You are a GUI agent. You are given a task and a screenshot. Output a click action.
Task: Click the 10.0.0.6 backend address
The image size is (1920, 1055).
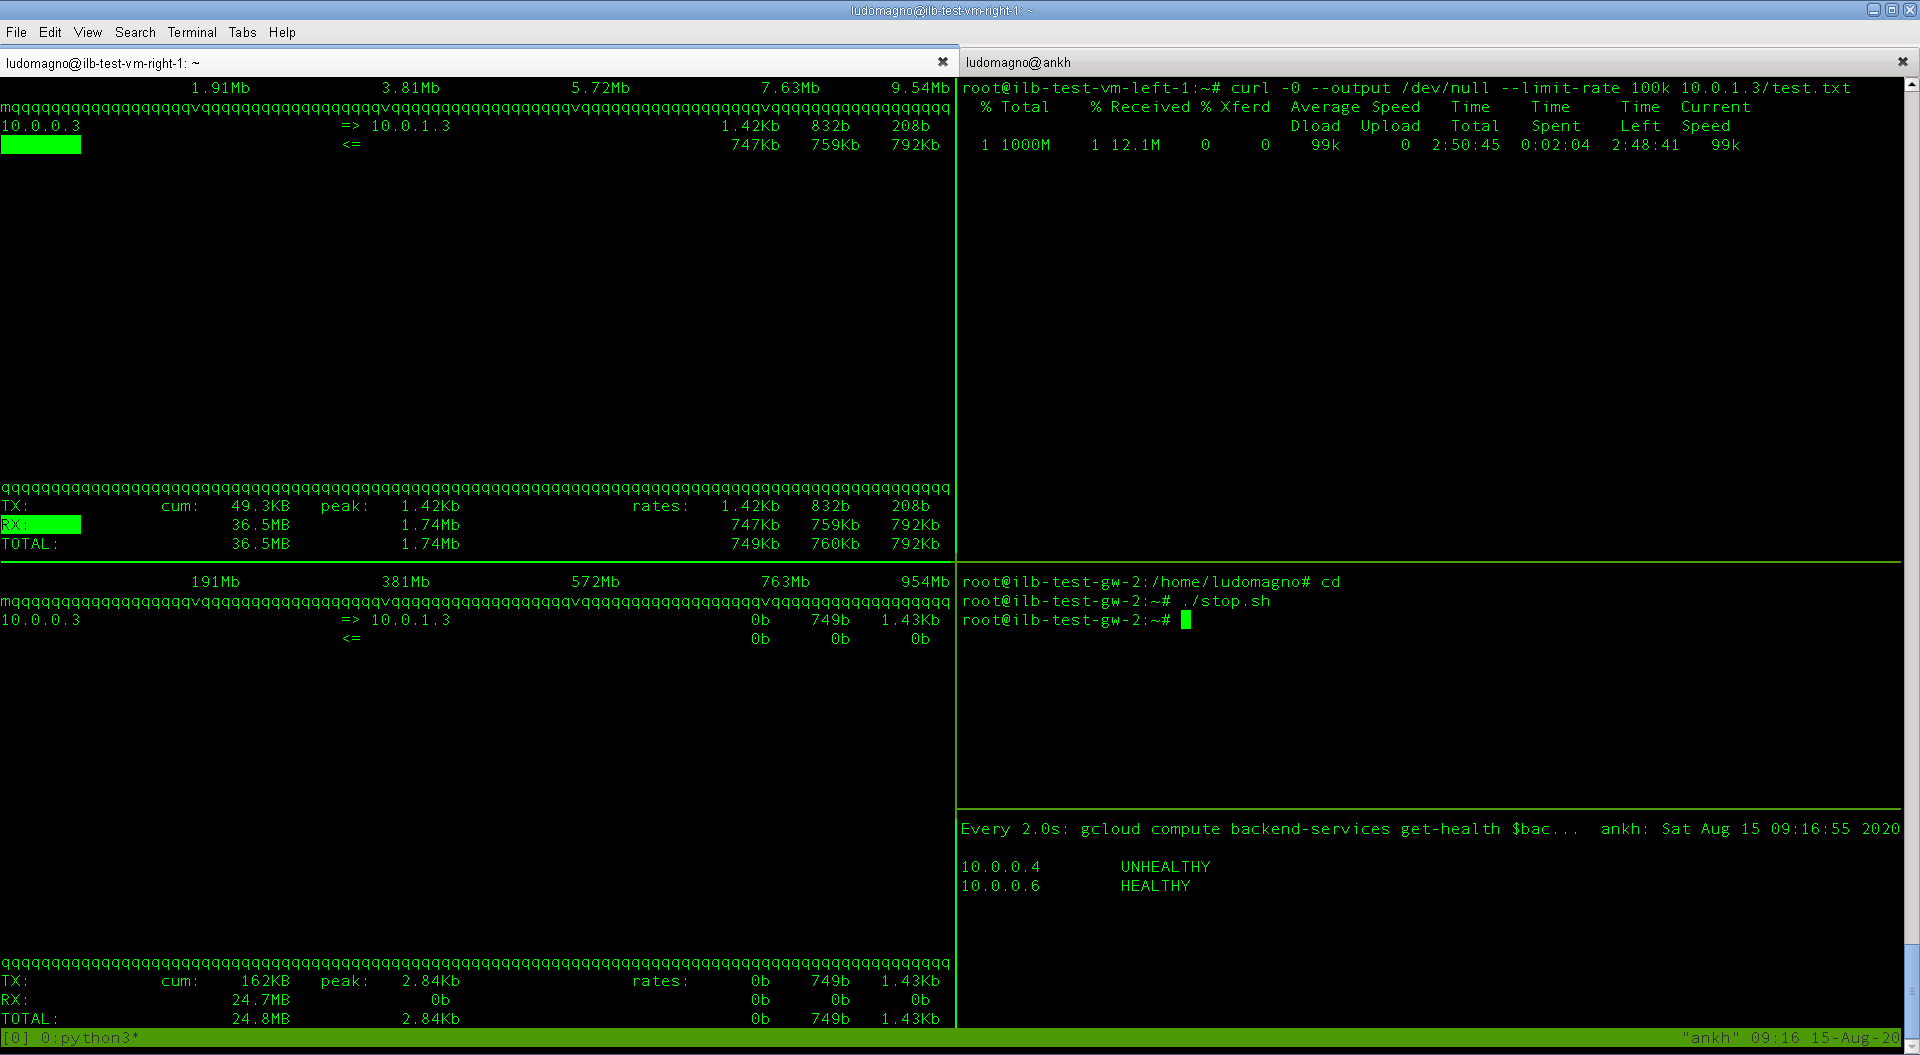(1000, 886)
